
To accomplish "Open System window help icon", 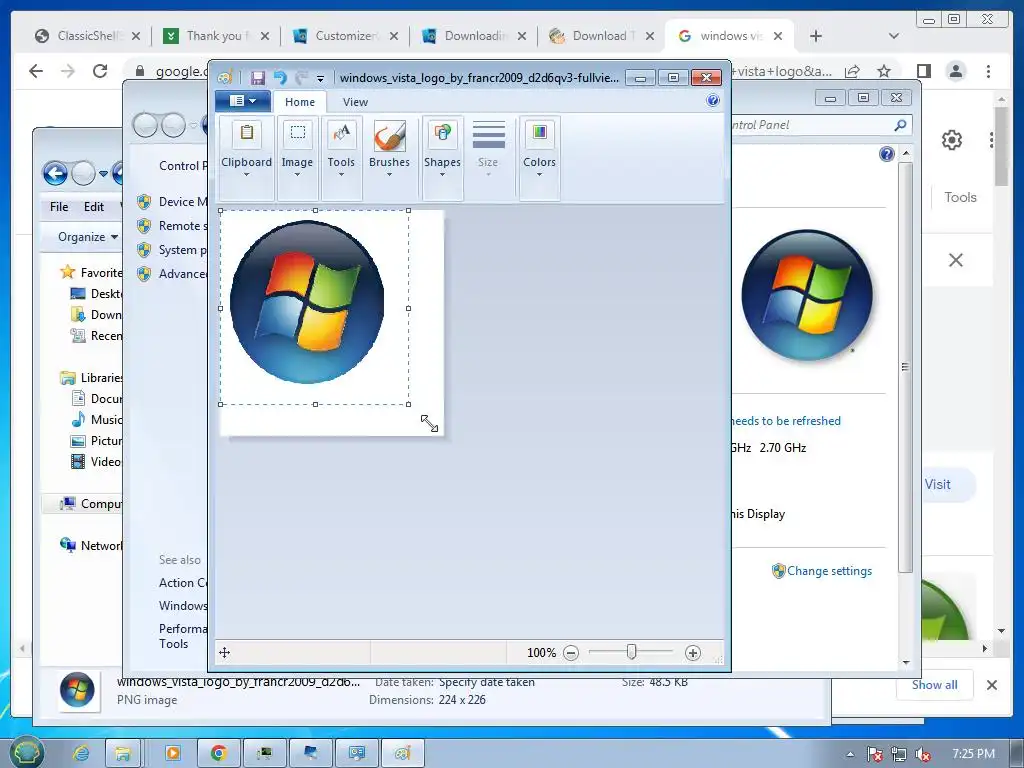I will pos(886,154).
